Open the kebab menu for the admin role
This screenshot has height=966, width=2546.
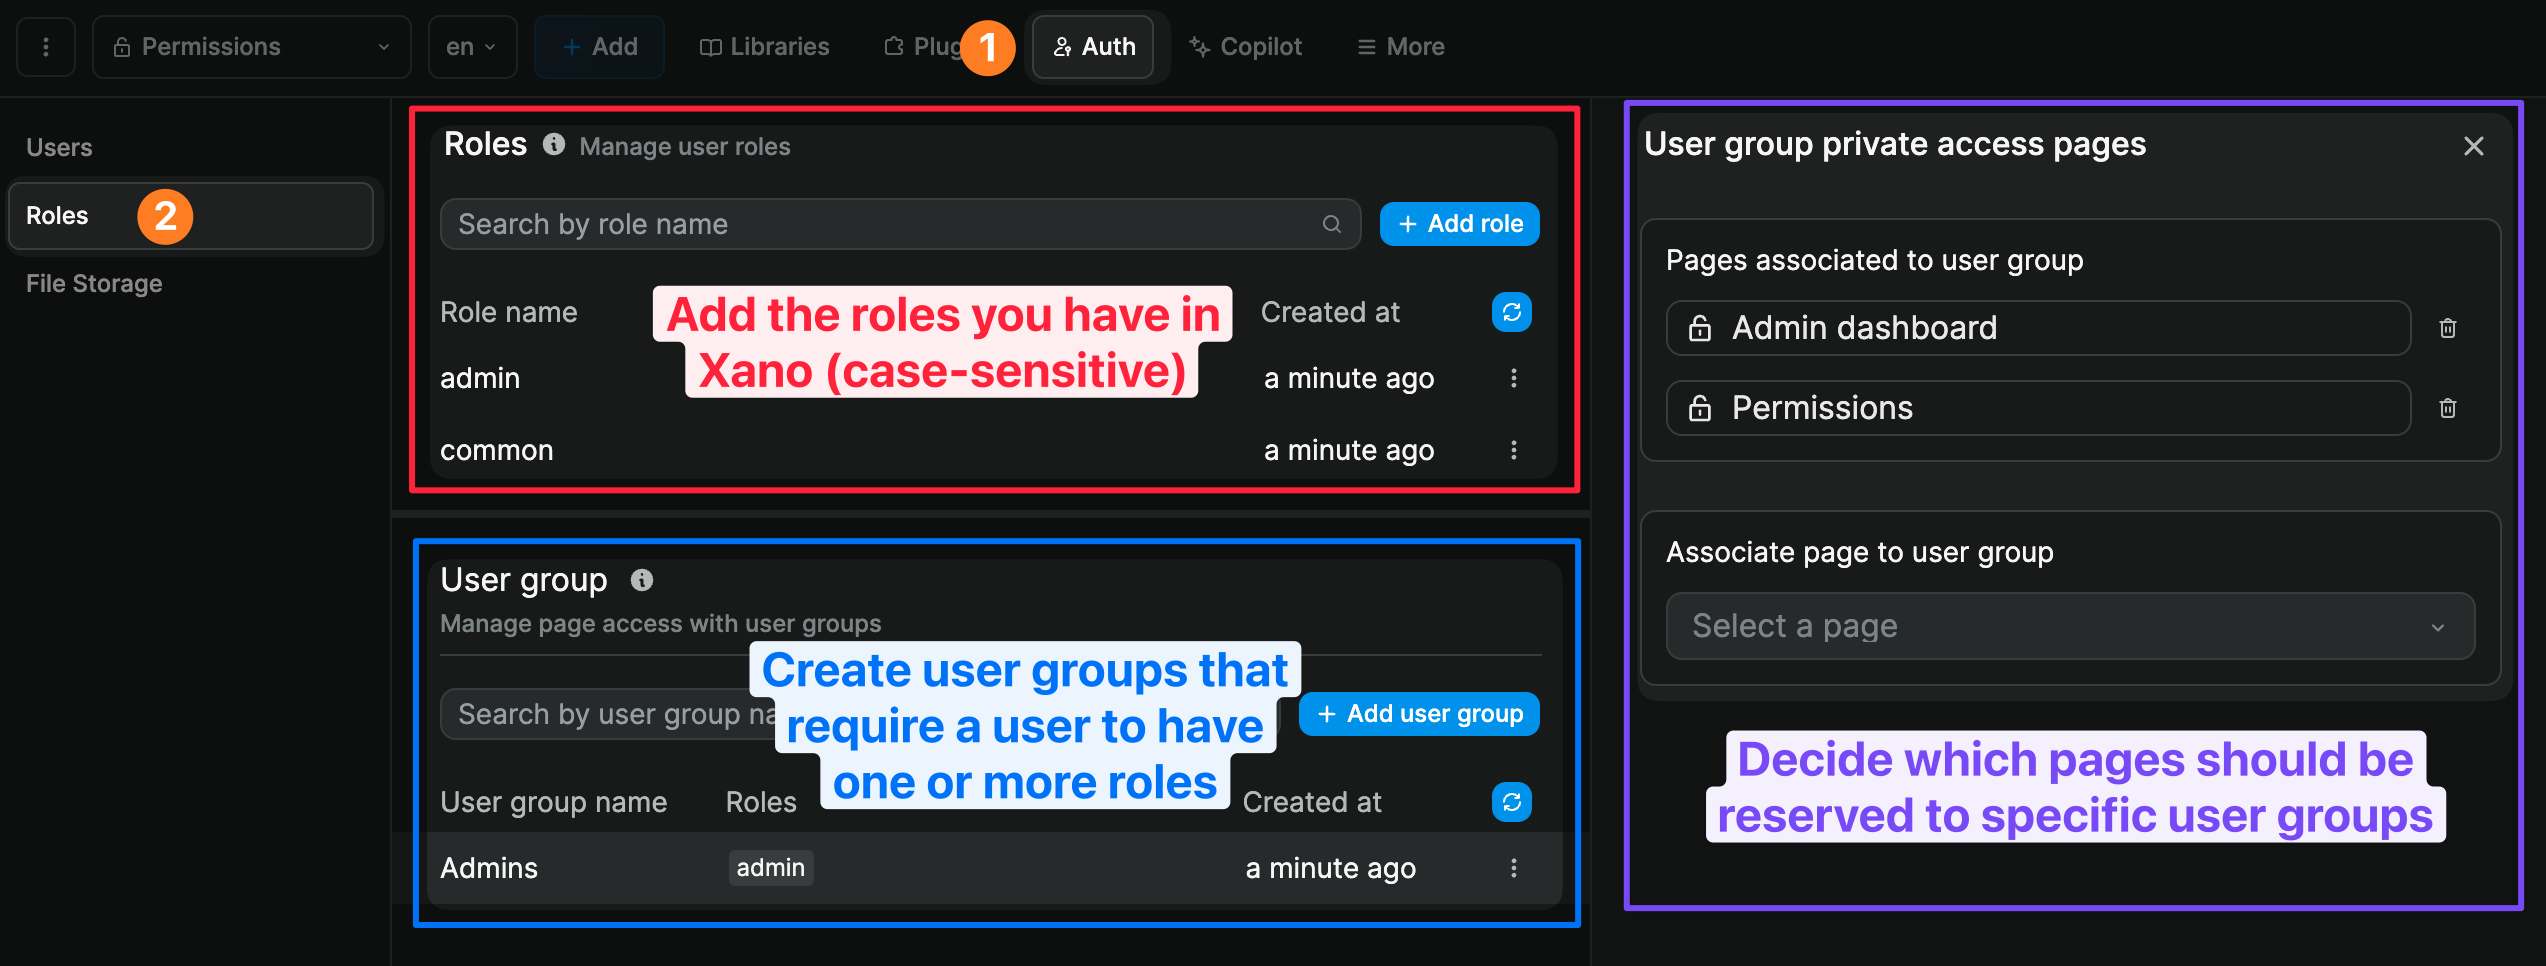click(1514, 378)
